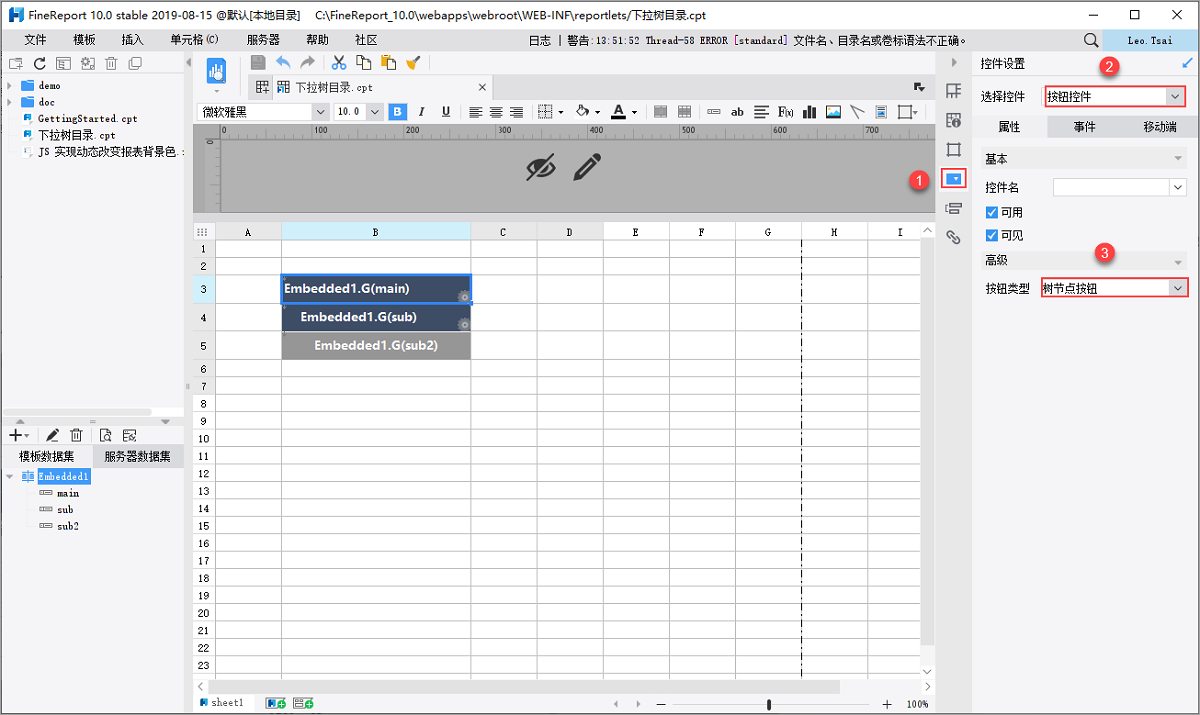Select the sheet1 tab
Screen dimensions: 1200x715
(221, 703)
